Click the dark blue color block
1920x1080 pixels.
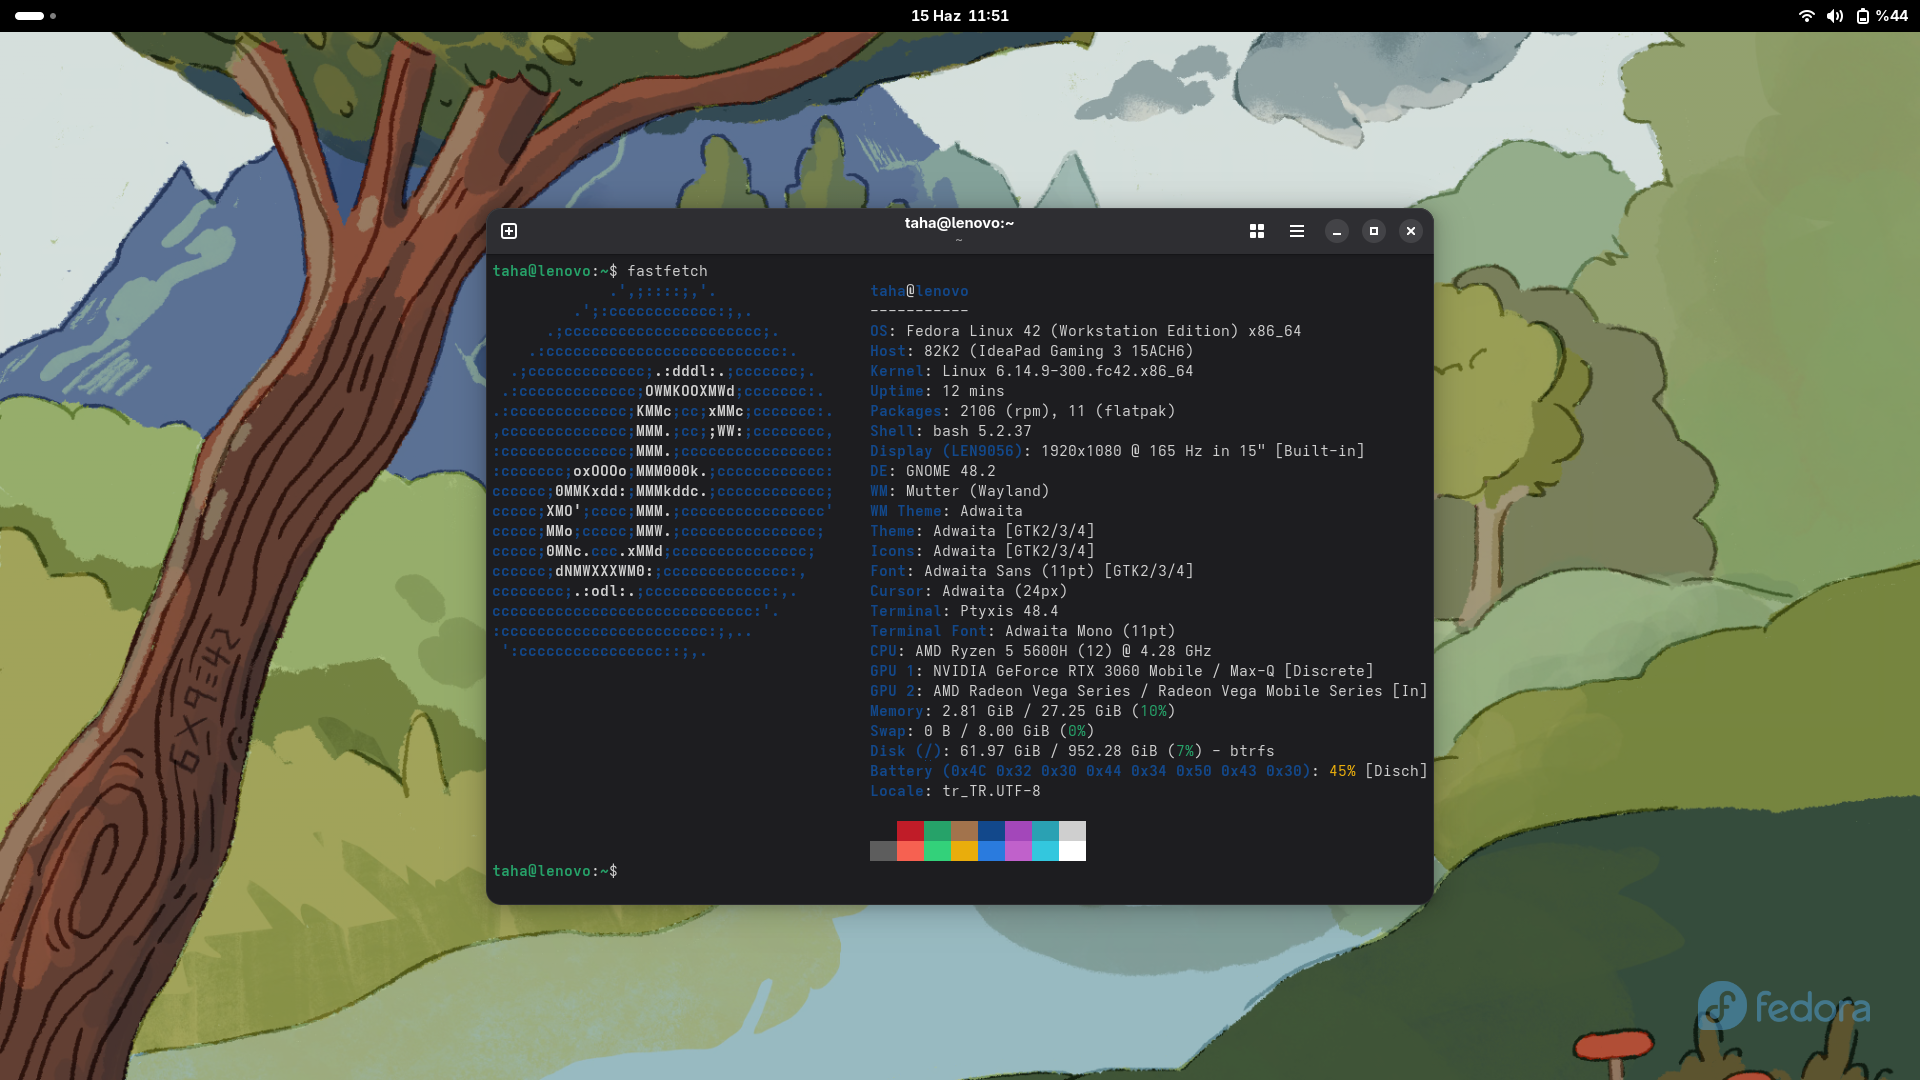click(991, 831)
